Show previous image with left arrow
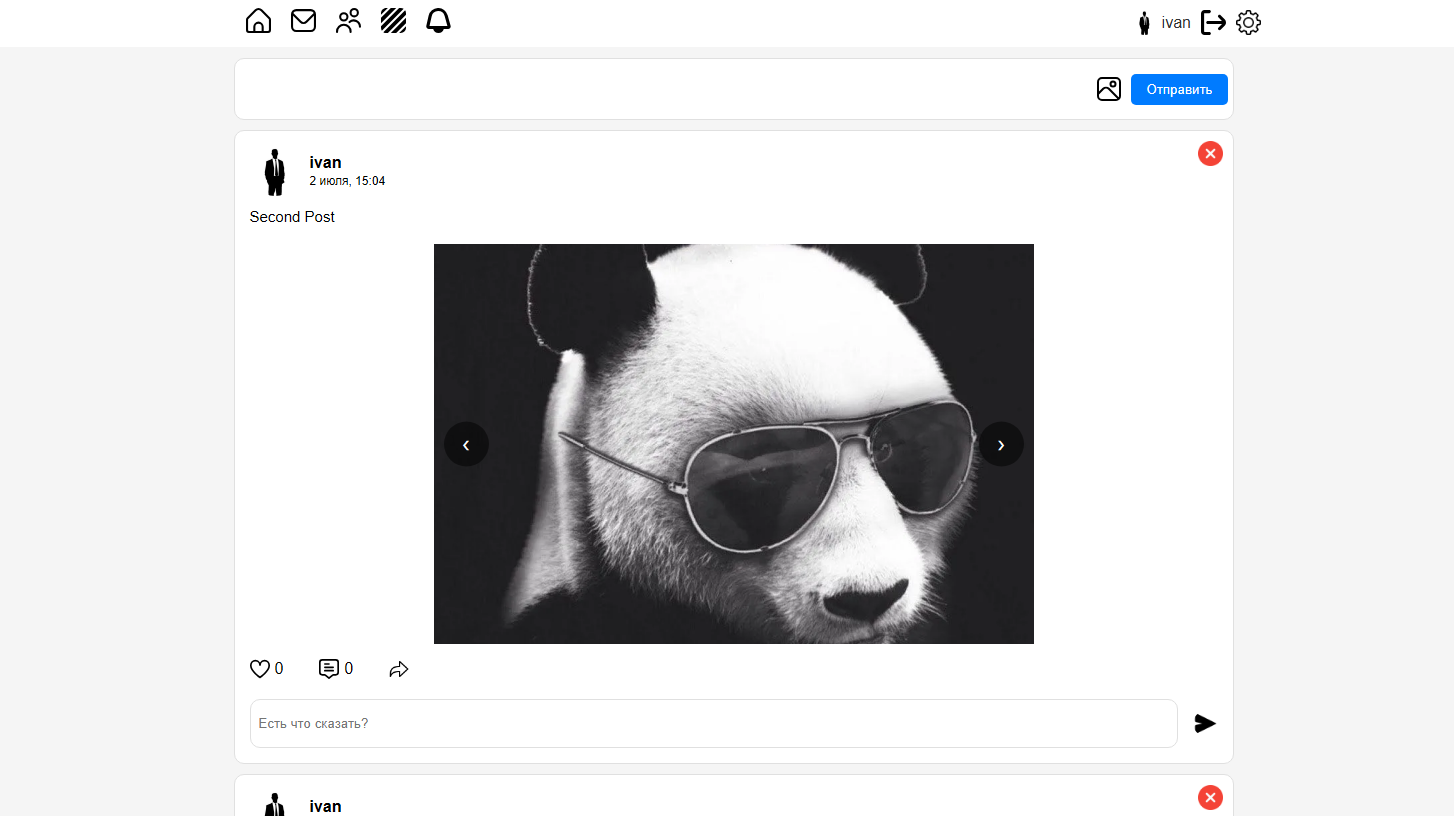1454x816 pixels. coord(466,444)
